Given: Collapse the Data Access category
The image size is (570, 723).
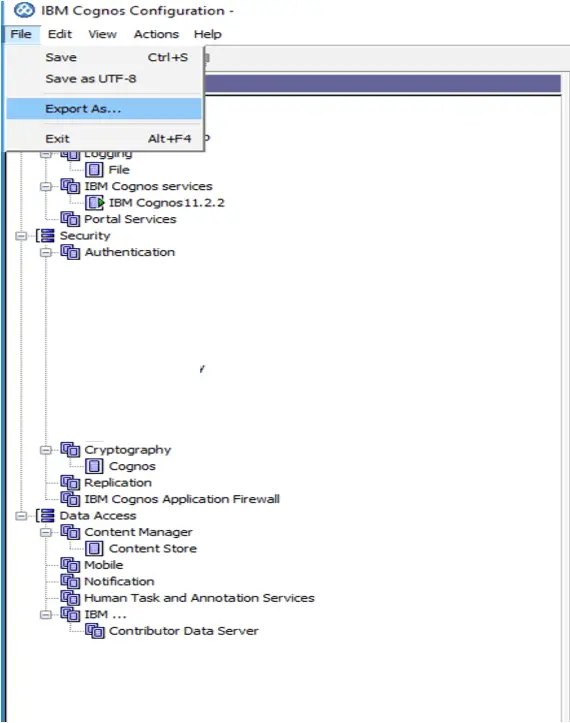Looking at the screenshot, I should point(21,516).
